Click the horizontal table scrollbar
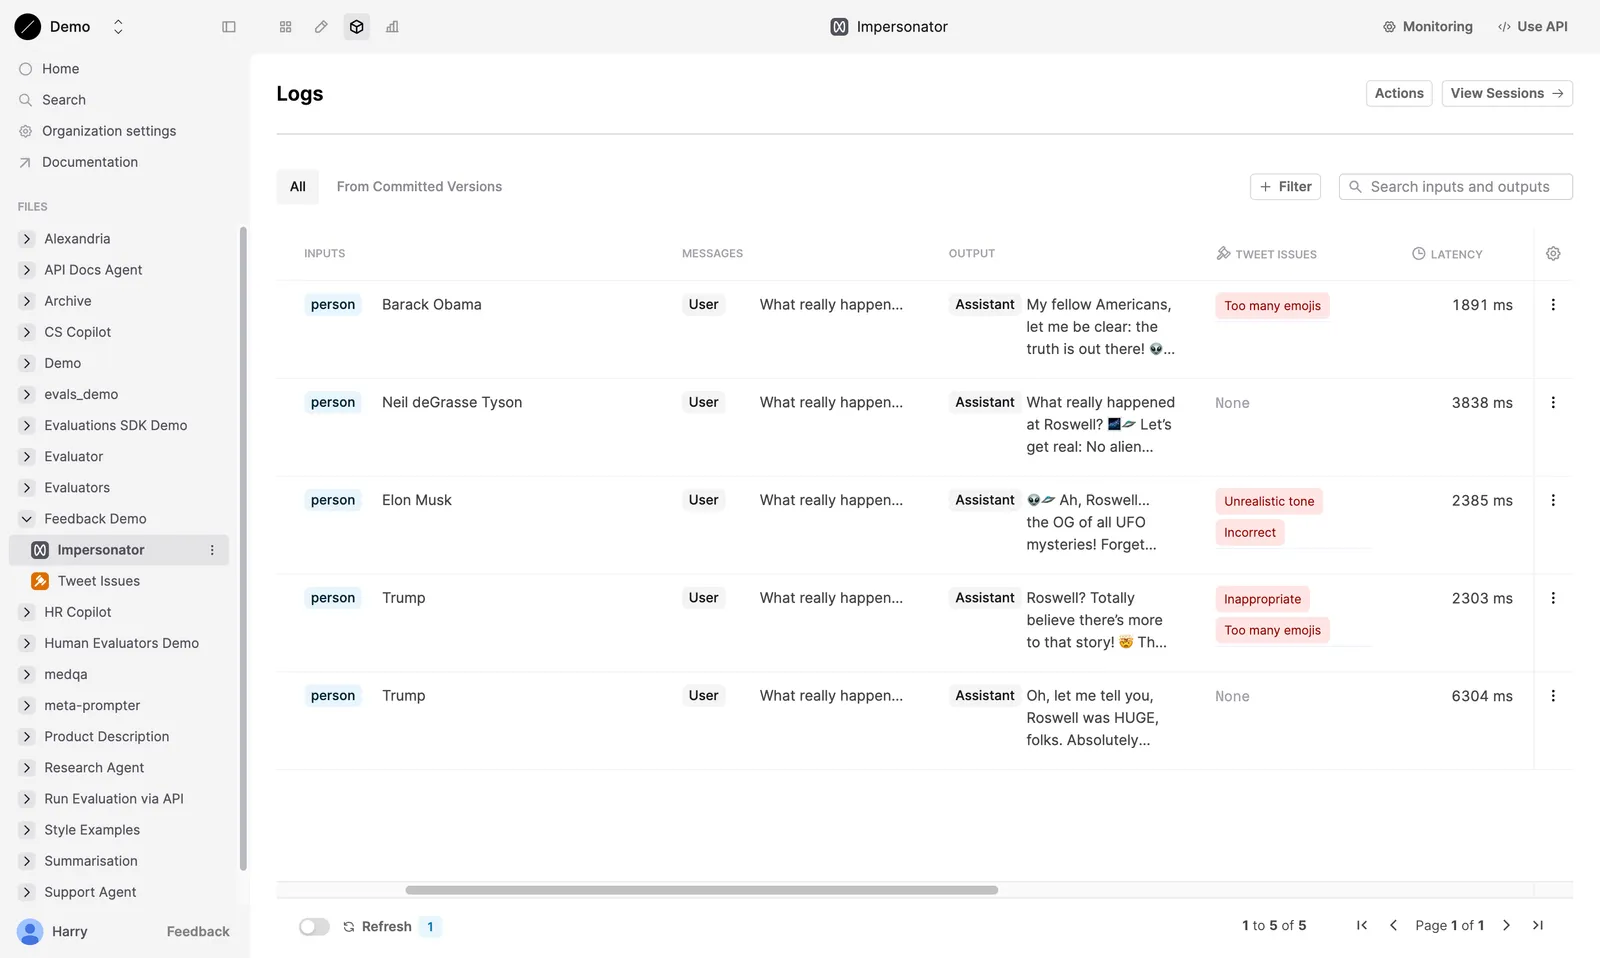This screenshot has height=958, width=1600. click(x=701, y=890)
